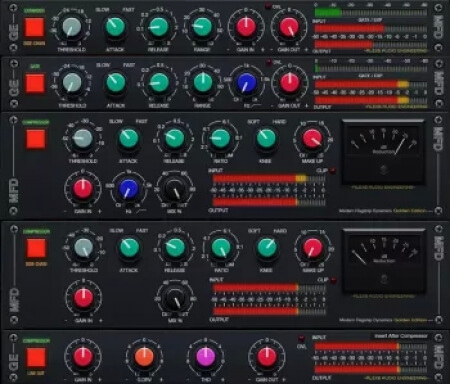Click the CLIP indicator on the compressor with Hz knob
The width and height of the screenshot is (450, 384).
pos(332,171)
